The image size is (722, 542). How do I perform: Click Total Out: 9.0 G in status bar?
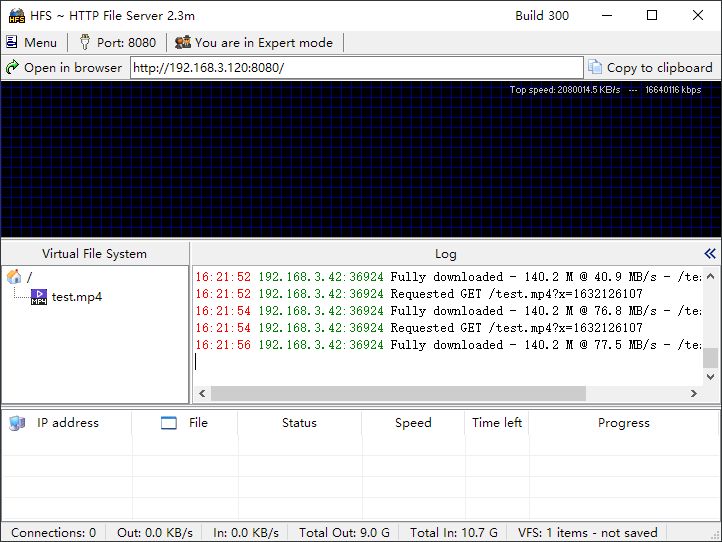click(344, 533)
